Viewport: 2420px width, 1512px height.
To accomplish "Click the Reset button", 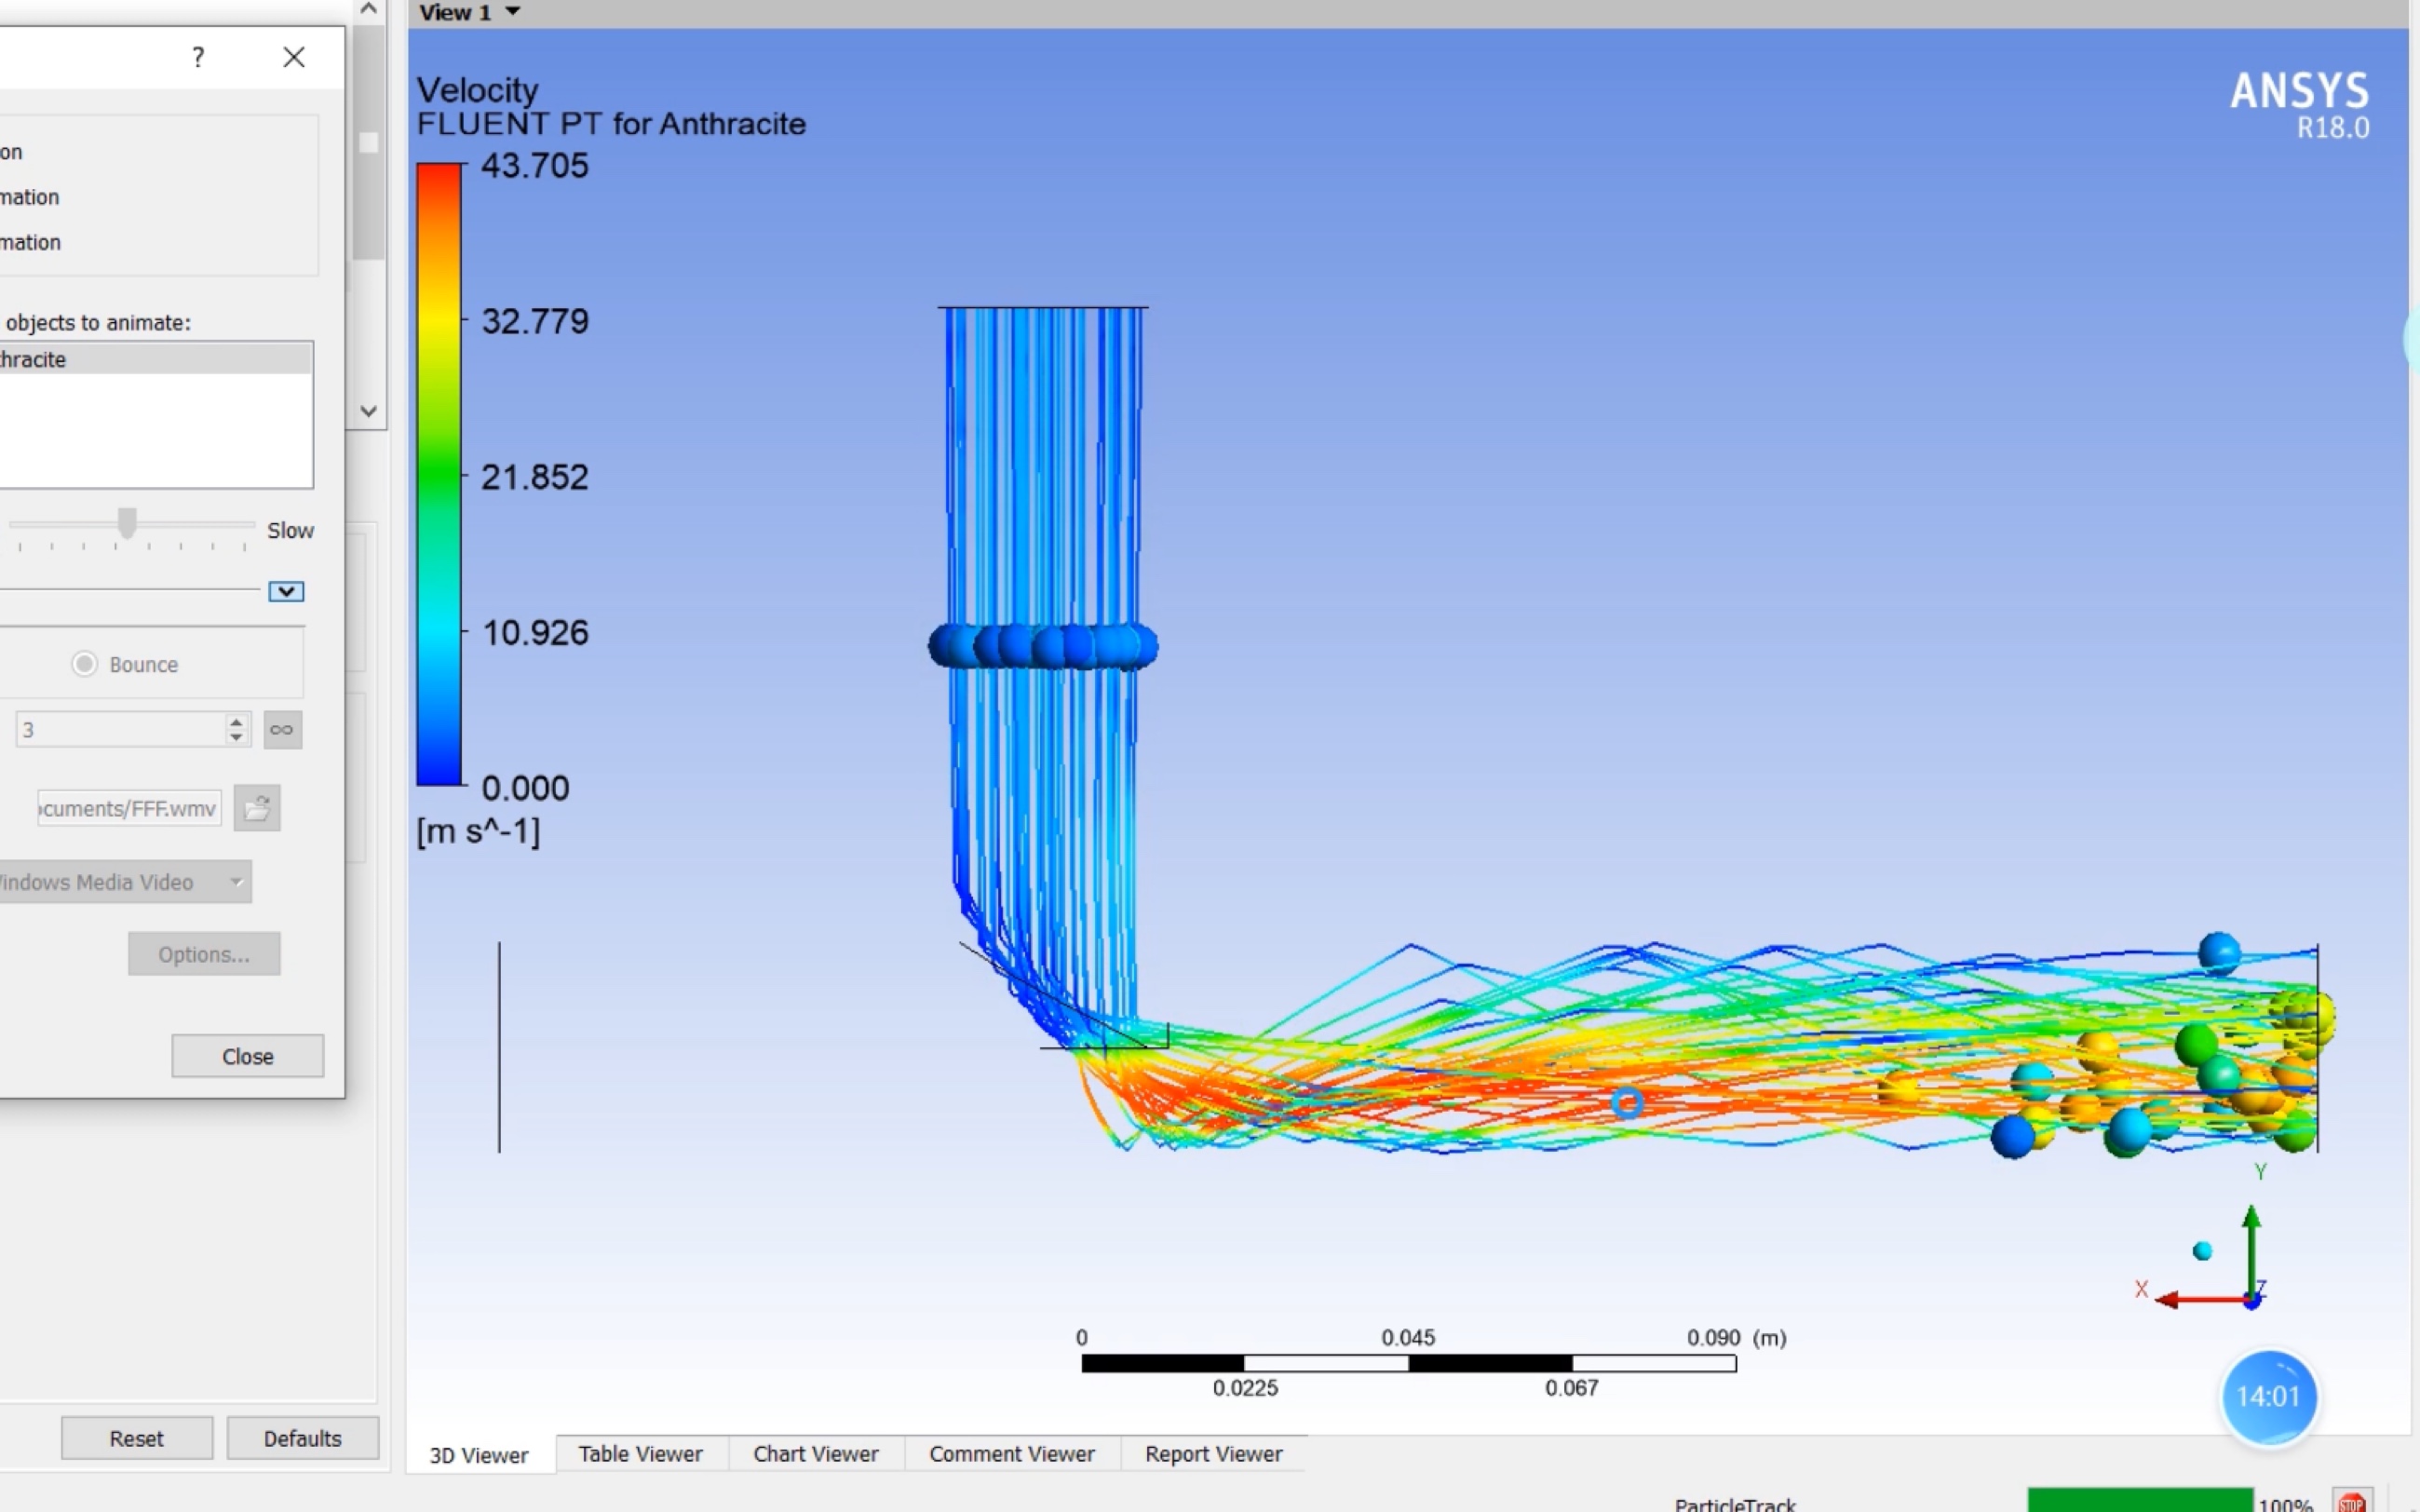I will [136, 1438].
